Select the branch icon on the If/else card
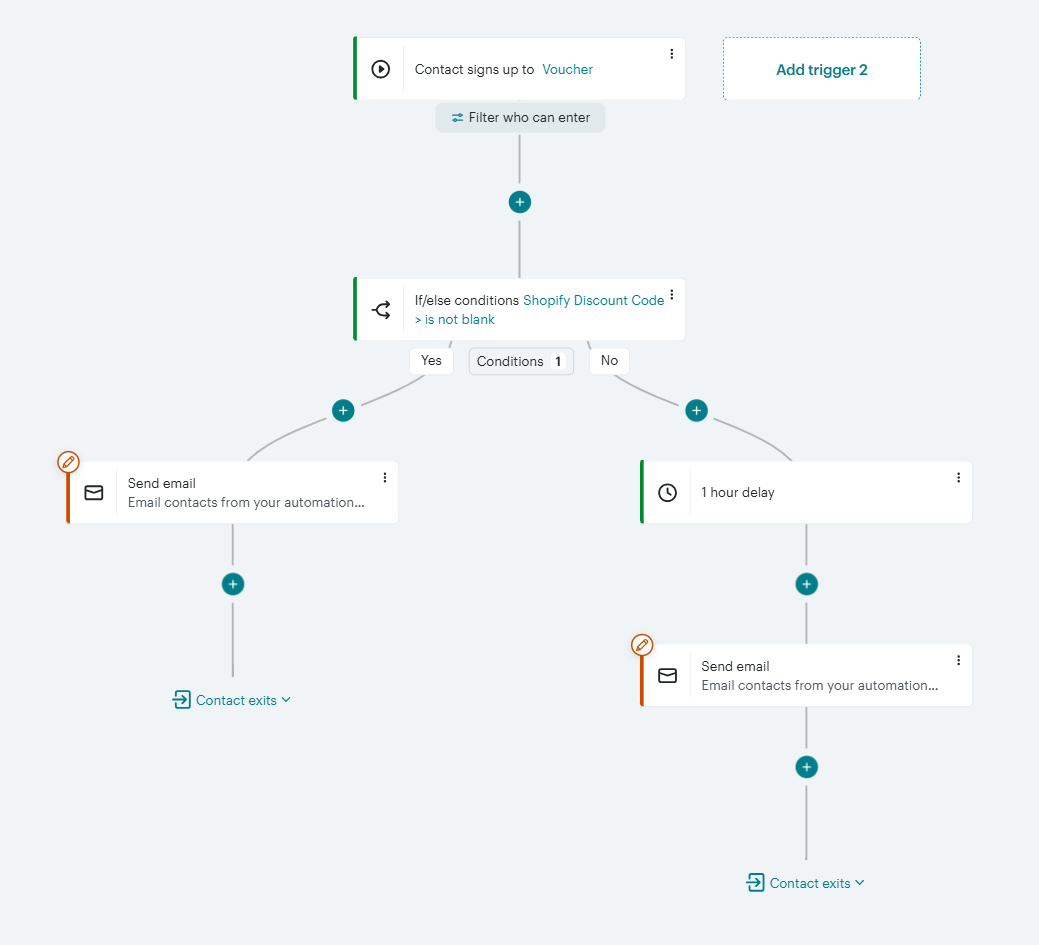This screenshot has width=1039, height=945. click(x=381, y=309)
